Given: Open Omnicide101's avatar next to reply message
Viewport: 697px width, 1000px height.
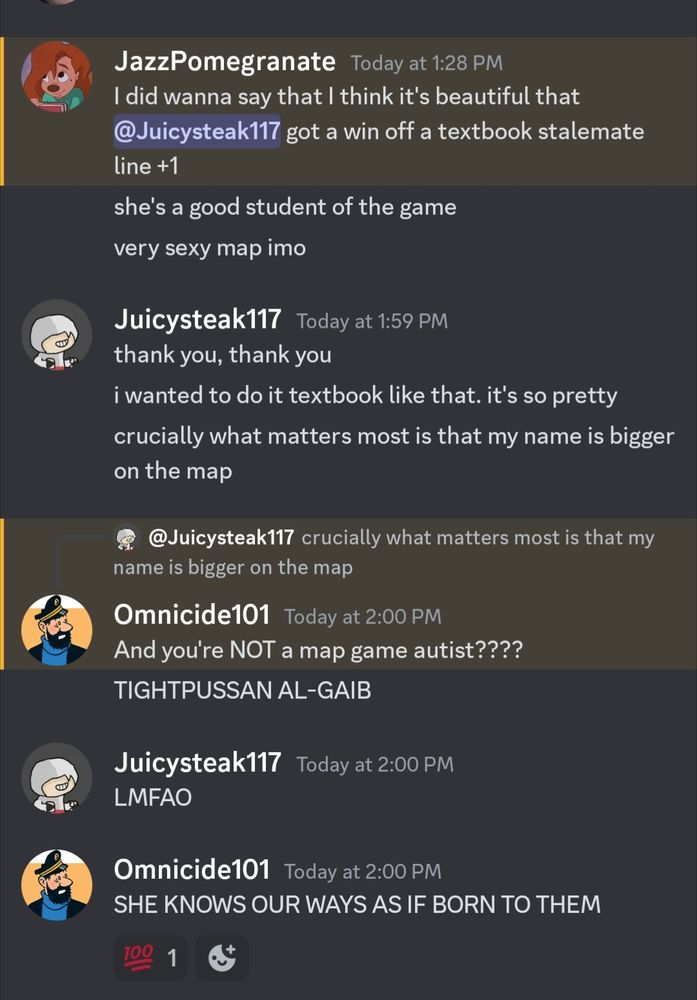Looking at the screenshot, I should 57,630.
